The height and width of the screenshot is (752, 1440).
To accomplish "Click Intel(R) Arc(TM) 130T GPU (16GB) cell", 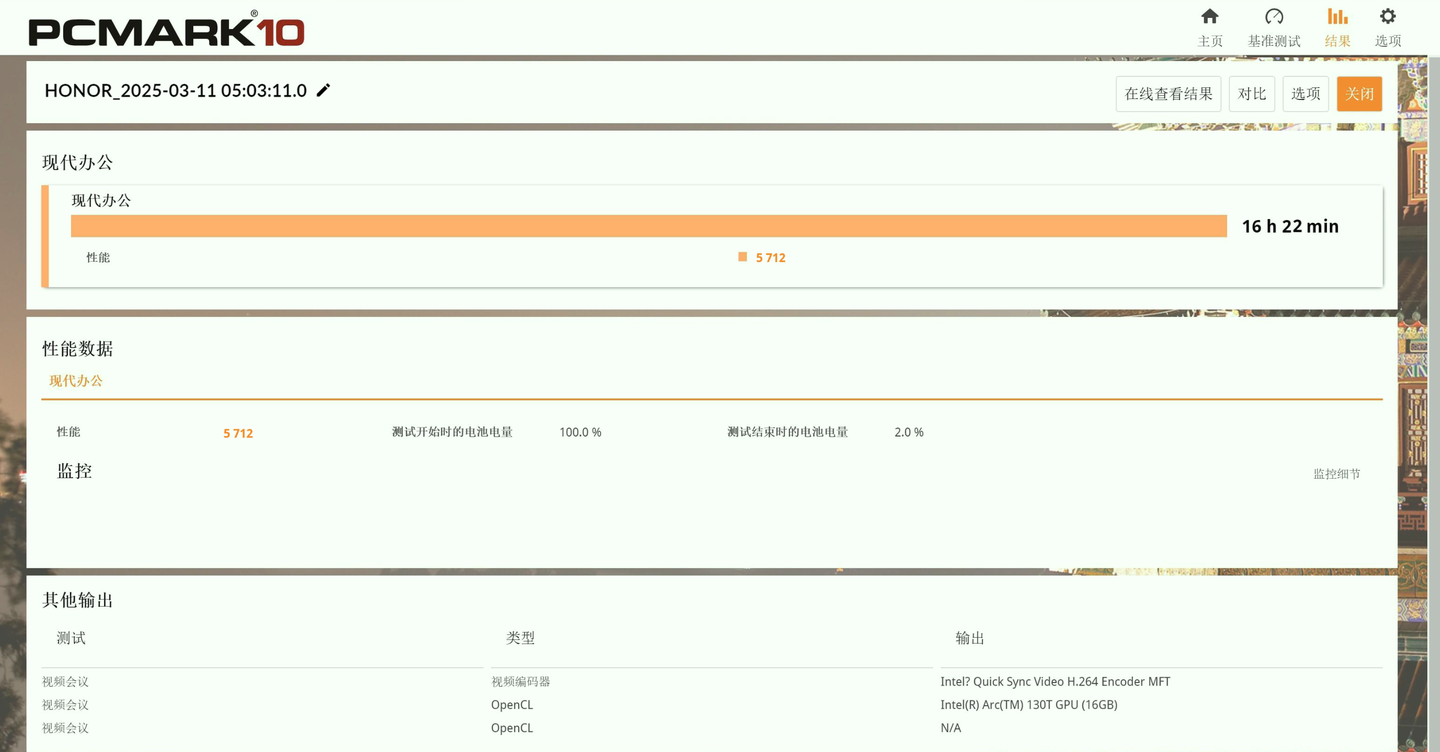I will (x=1029, y=705).
